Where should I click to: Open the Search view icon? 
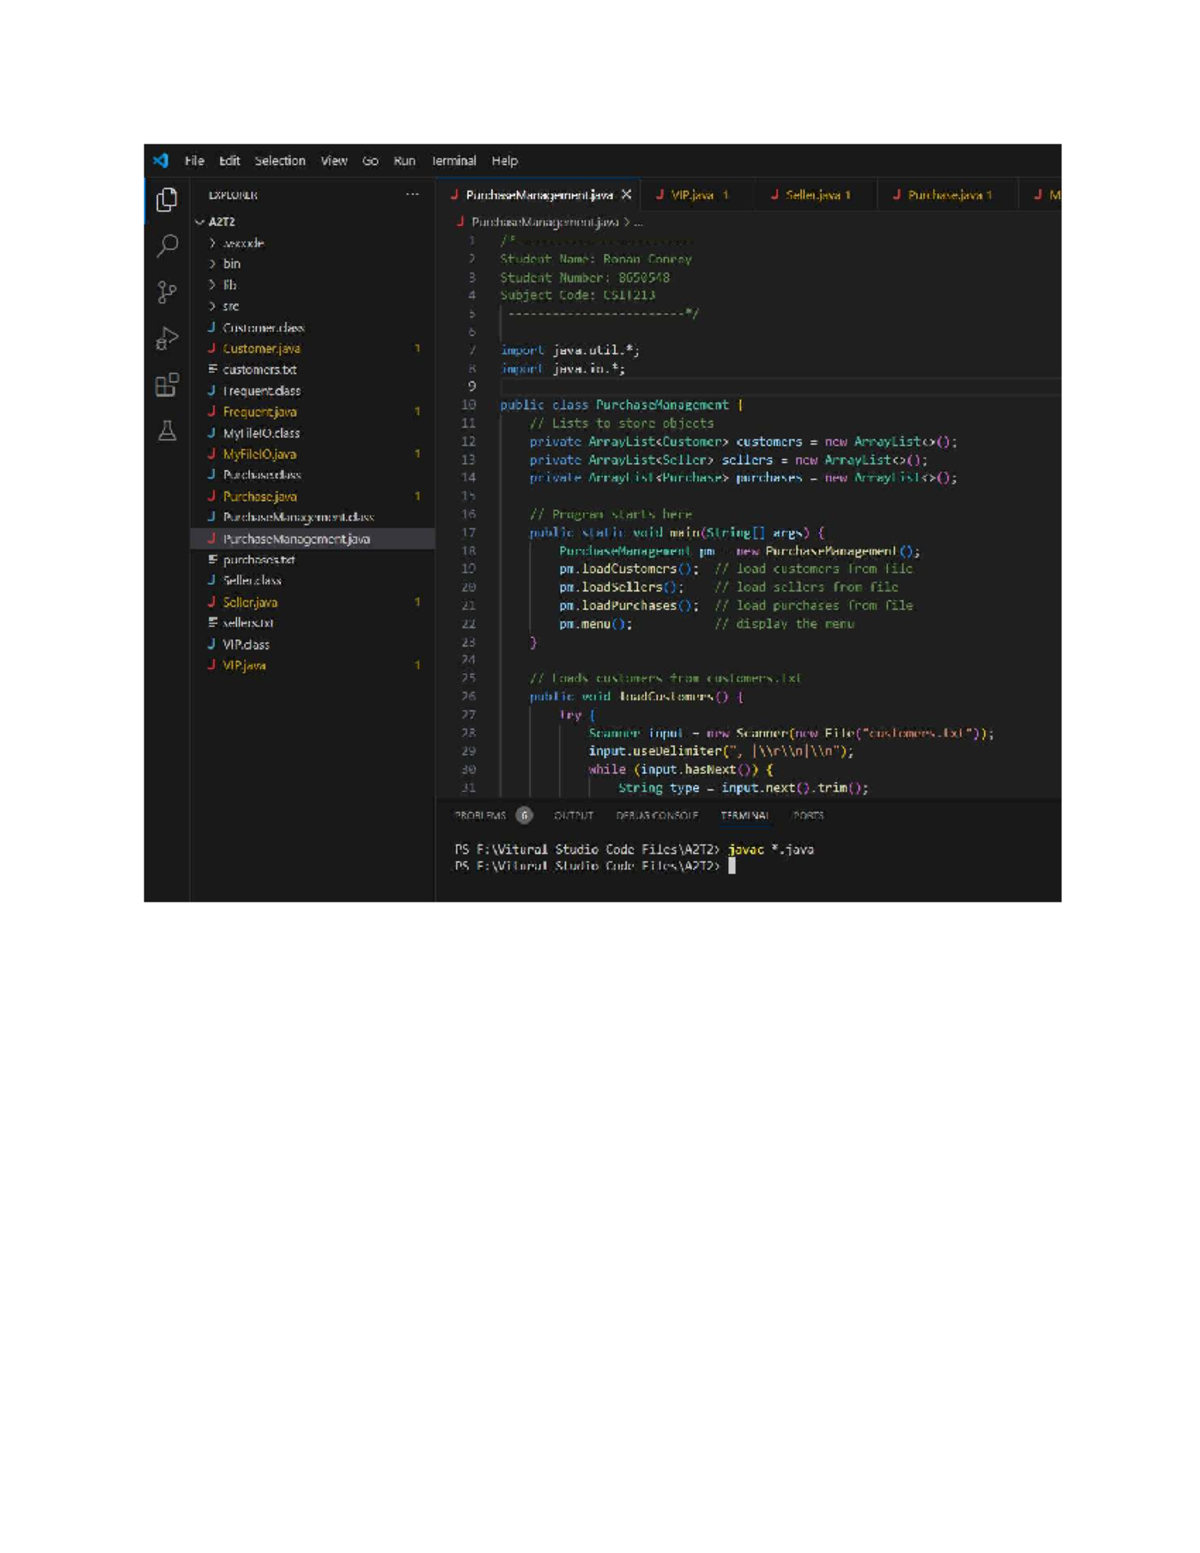(167, 245)
